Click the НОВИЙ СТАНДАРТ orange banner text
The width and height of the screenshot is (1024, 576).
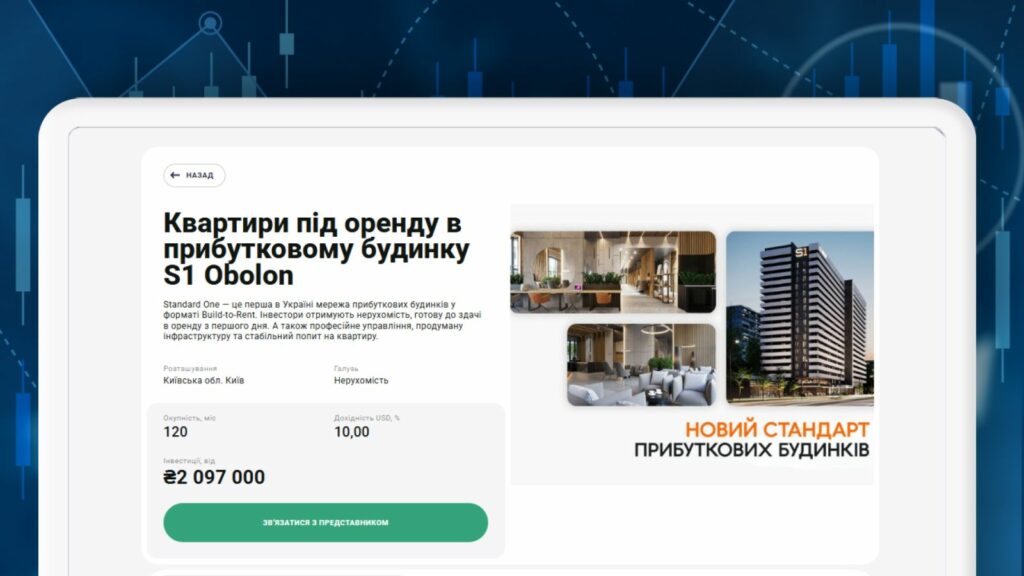pyautogui.click(x=777, y=429)
